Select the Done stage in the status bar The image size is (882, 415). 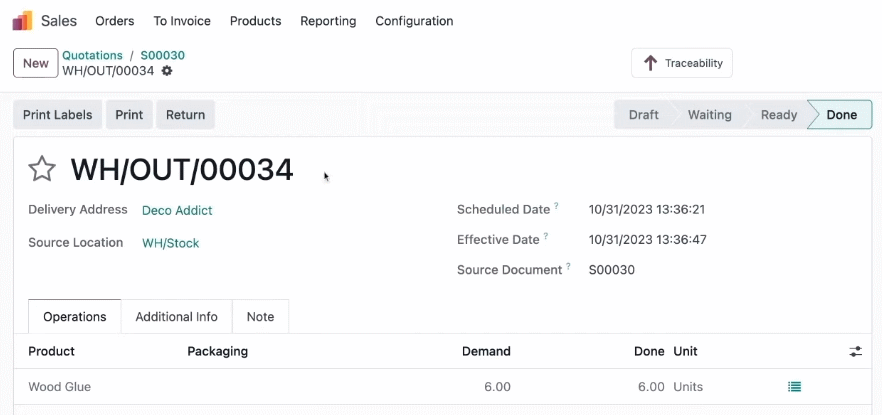tap(841, 115)
